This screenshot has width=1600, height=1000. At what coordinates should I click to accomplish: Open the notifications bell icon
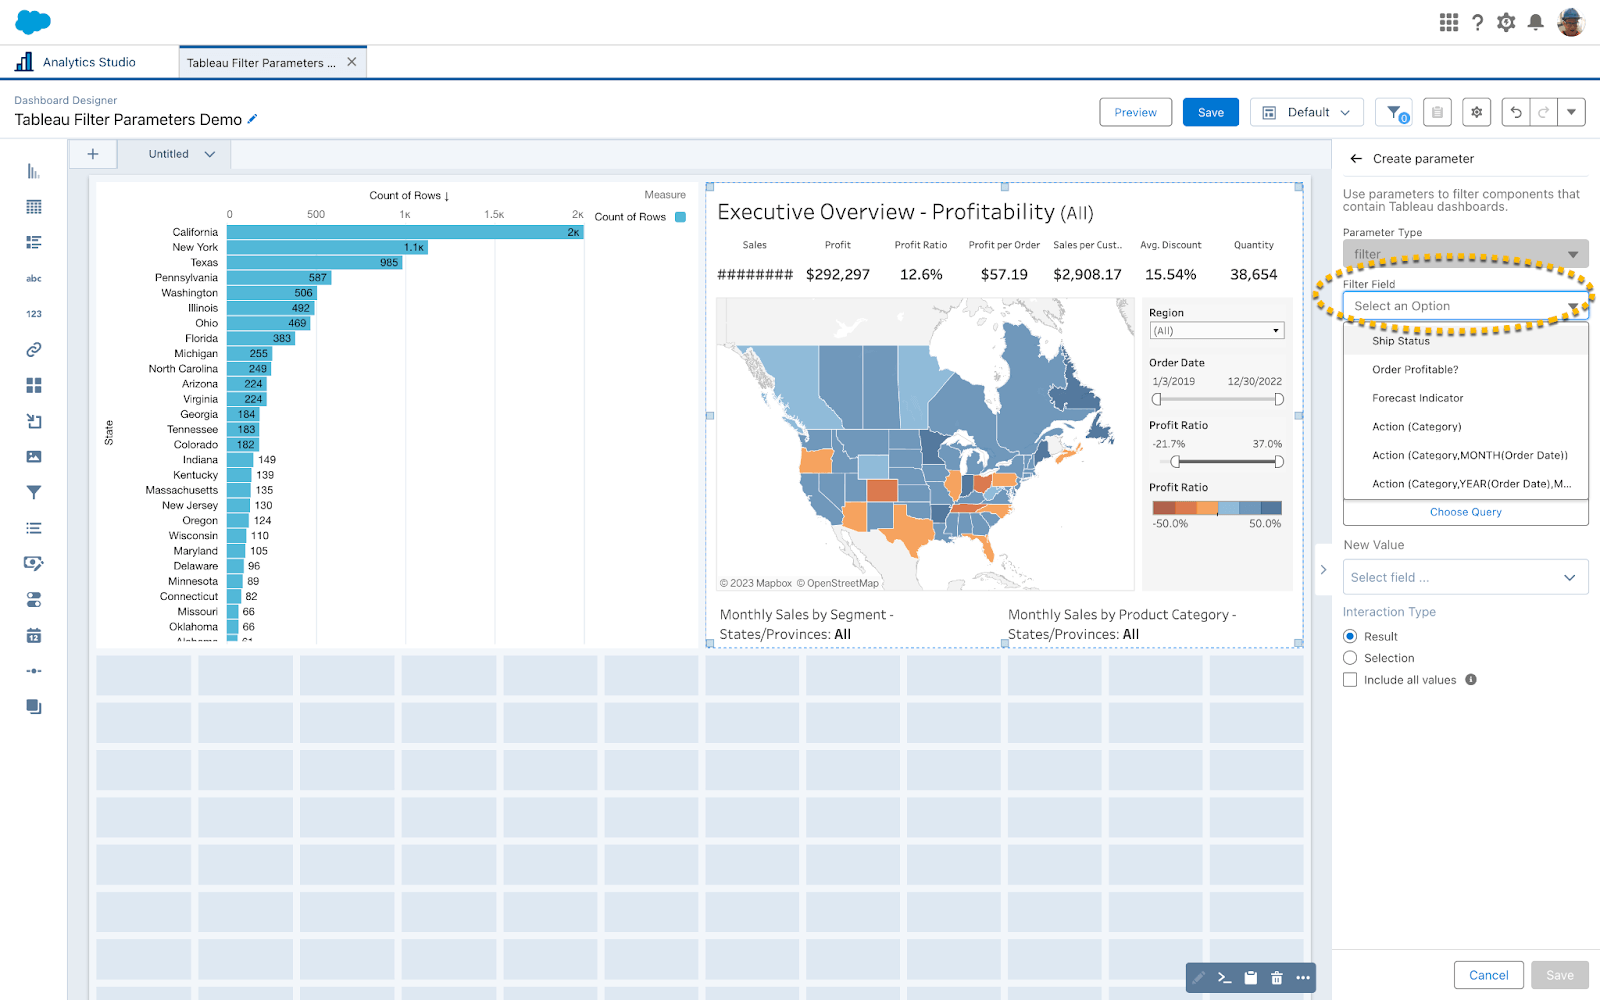click(x=1536, y=22)
